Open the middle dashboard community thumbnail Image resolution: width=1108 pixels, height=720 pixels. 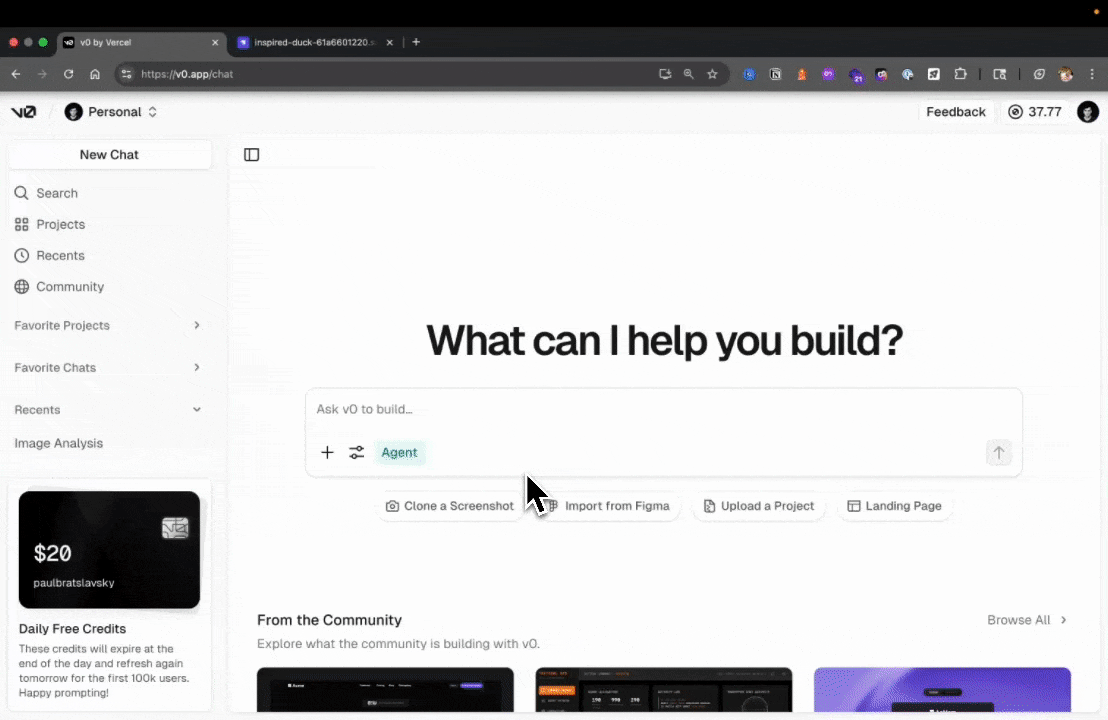(x=664, y=690)
